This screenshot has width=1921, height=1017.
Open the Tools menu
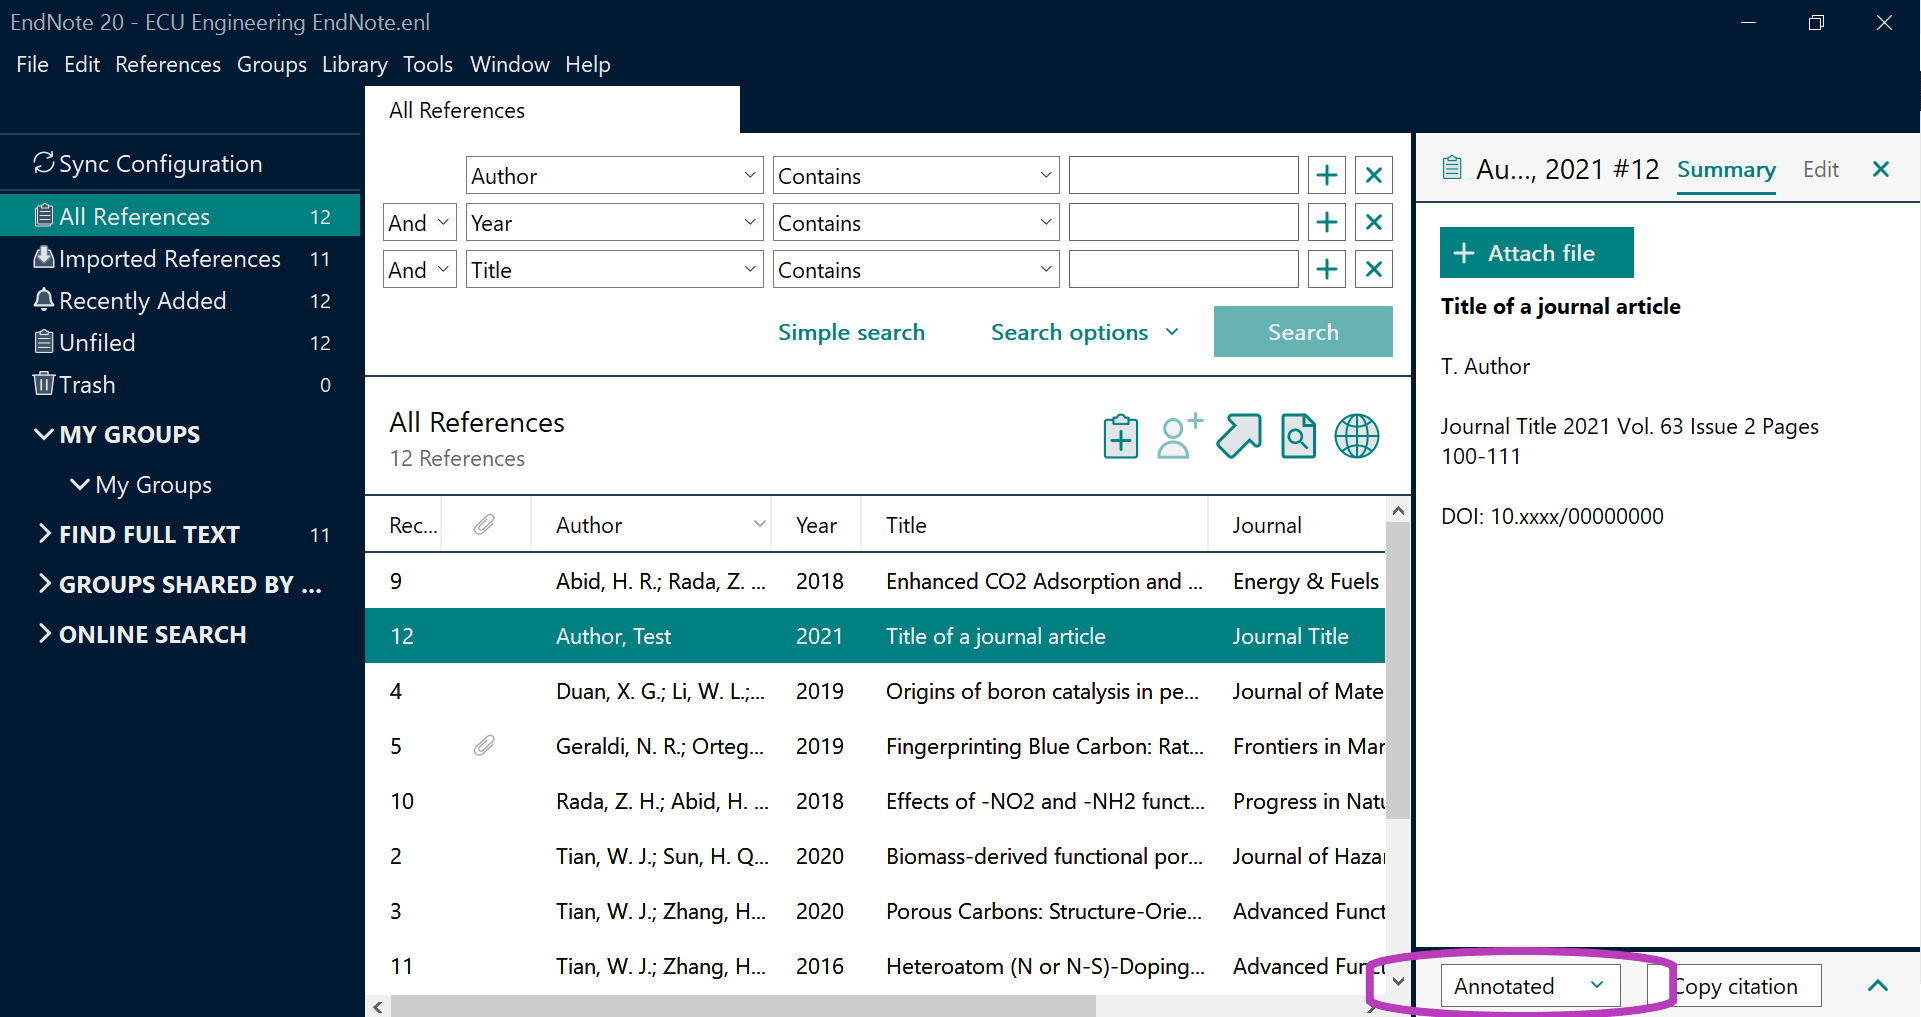(427, 64)
